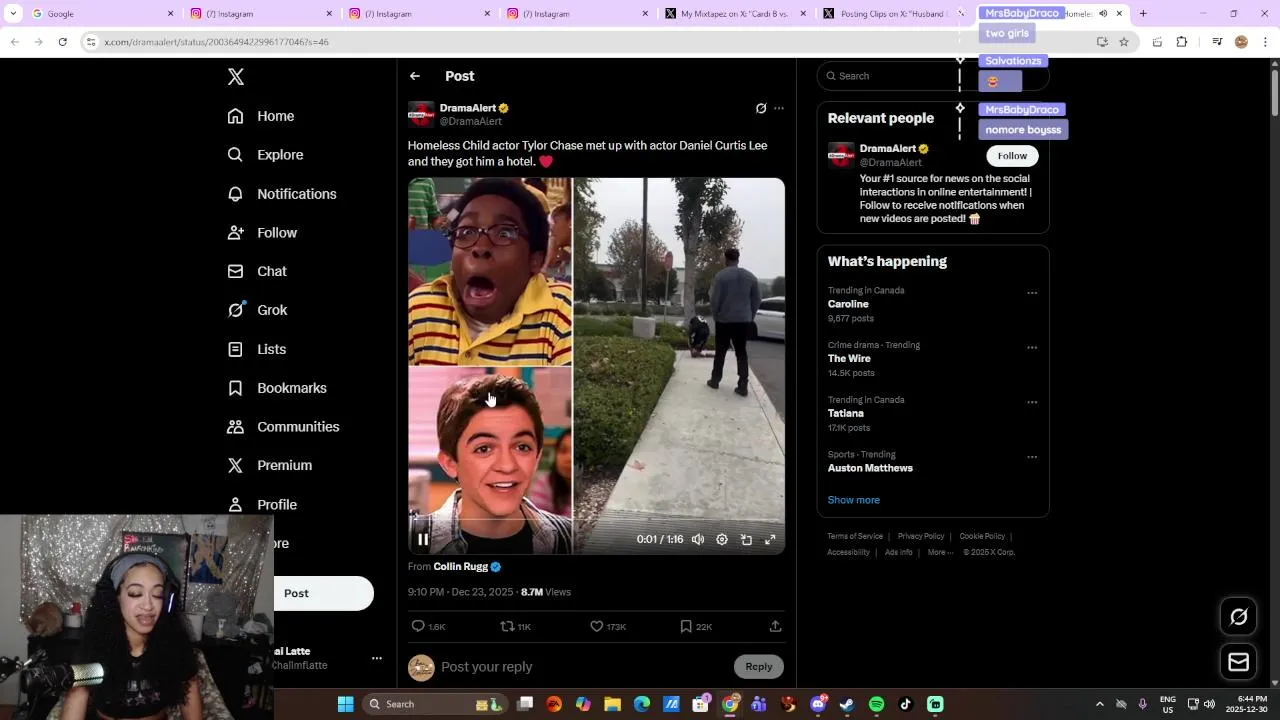Click Show more under What's happening
This screenshot has height=720, width=1280.
coord(853,500)
